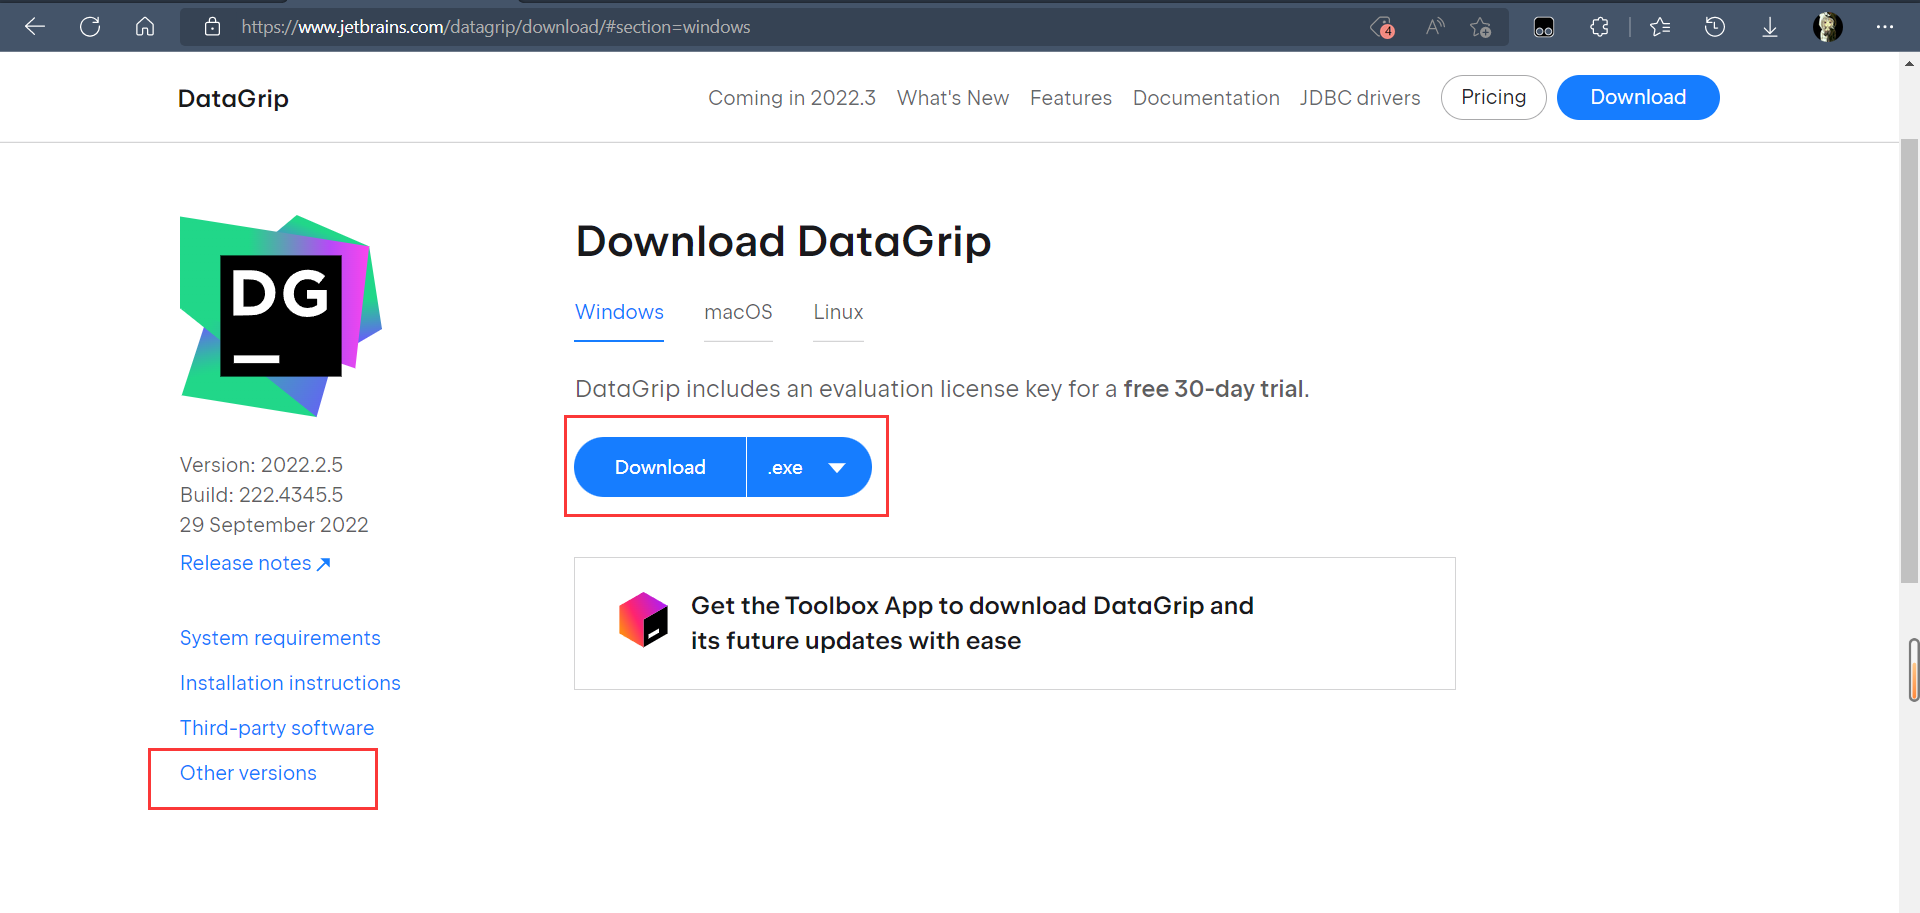Open the JDBC drivers page

pyautogui.click(x=1360, y=98)
